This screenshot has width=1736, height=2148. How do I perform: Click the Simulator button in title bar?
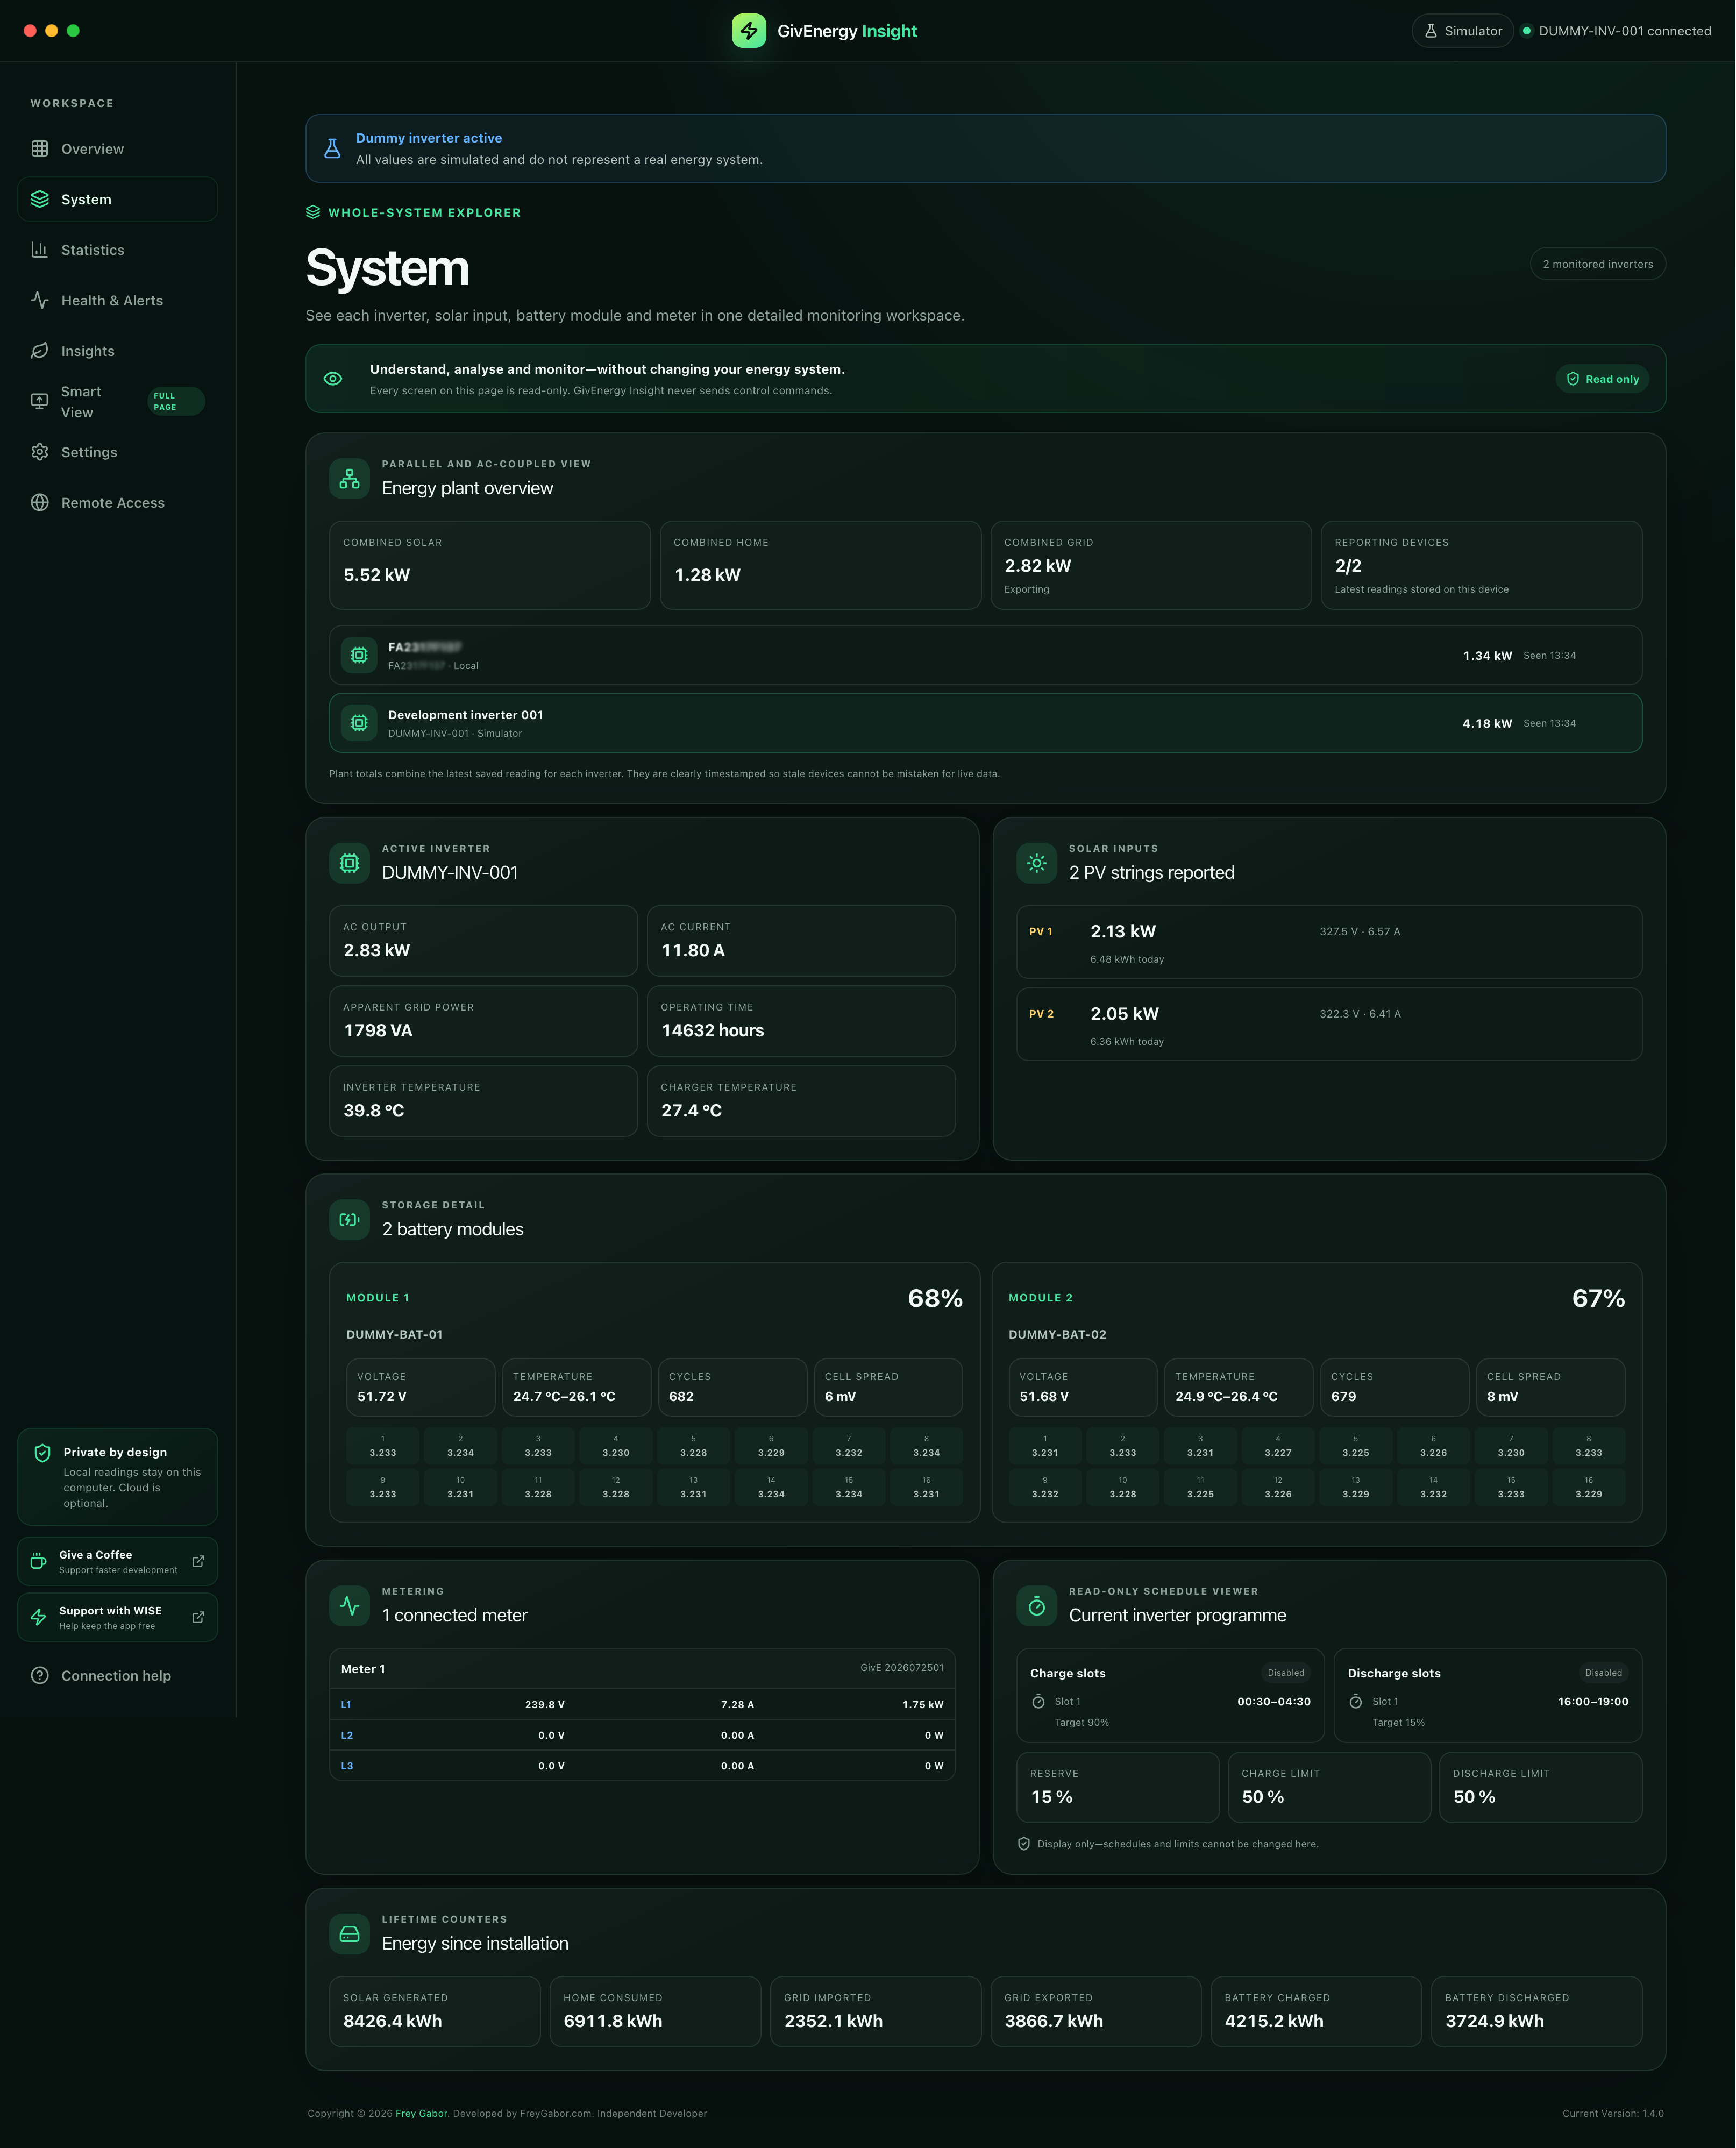click(x=1462, y=31)
